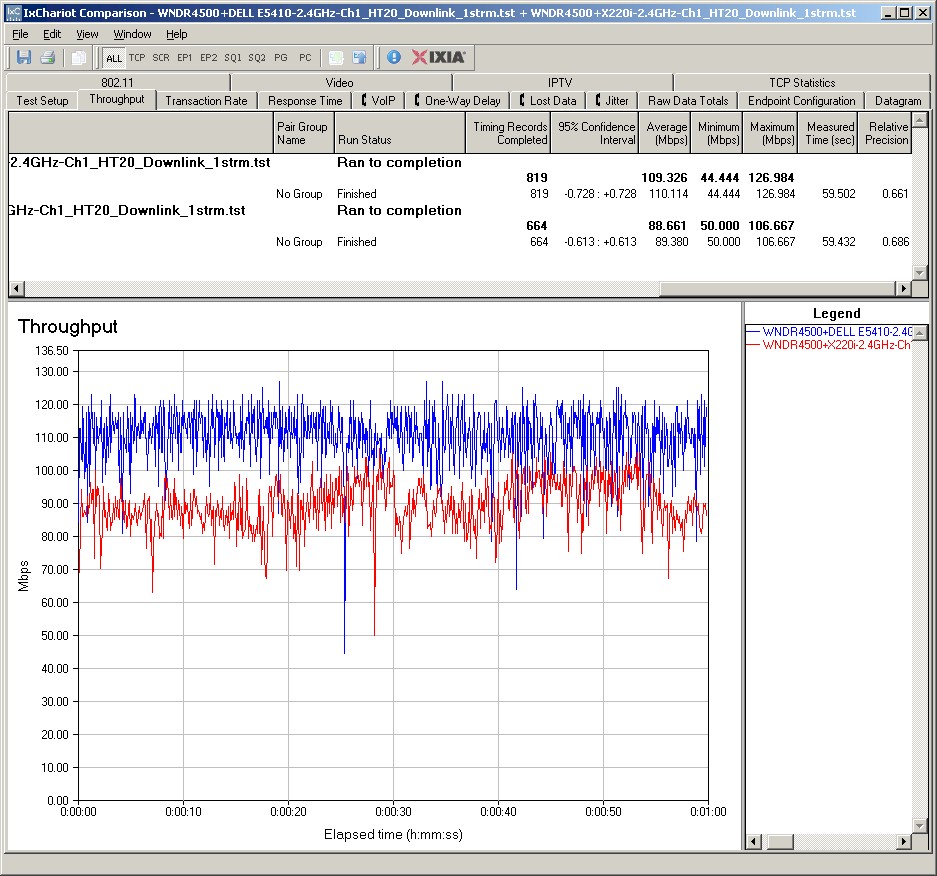
Task: Switch to the Raw Data Totals tab
Action: point(688,100)
